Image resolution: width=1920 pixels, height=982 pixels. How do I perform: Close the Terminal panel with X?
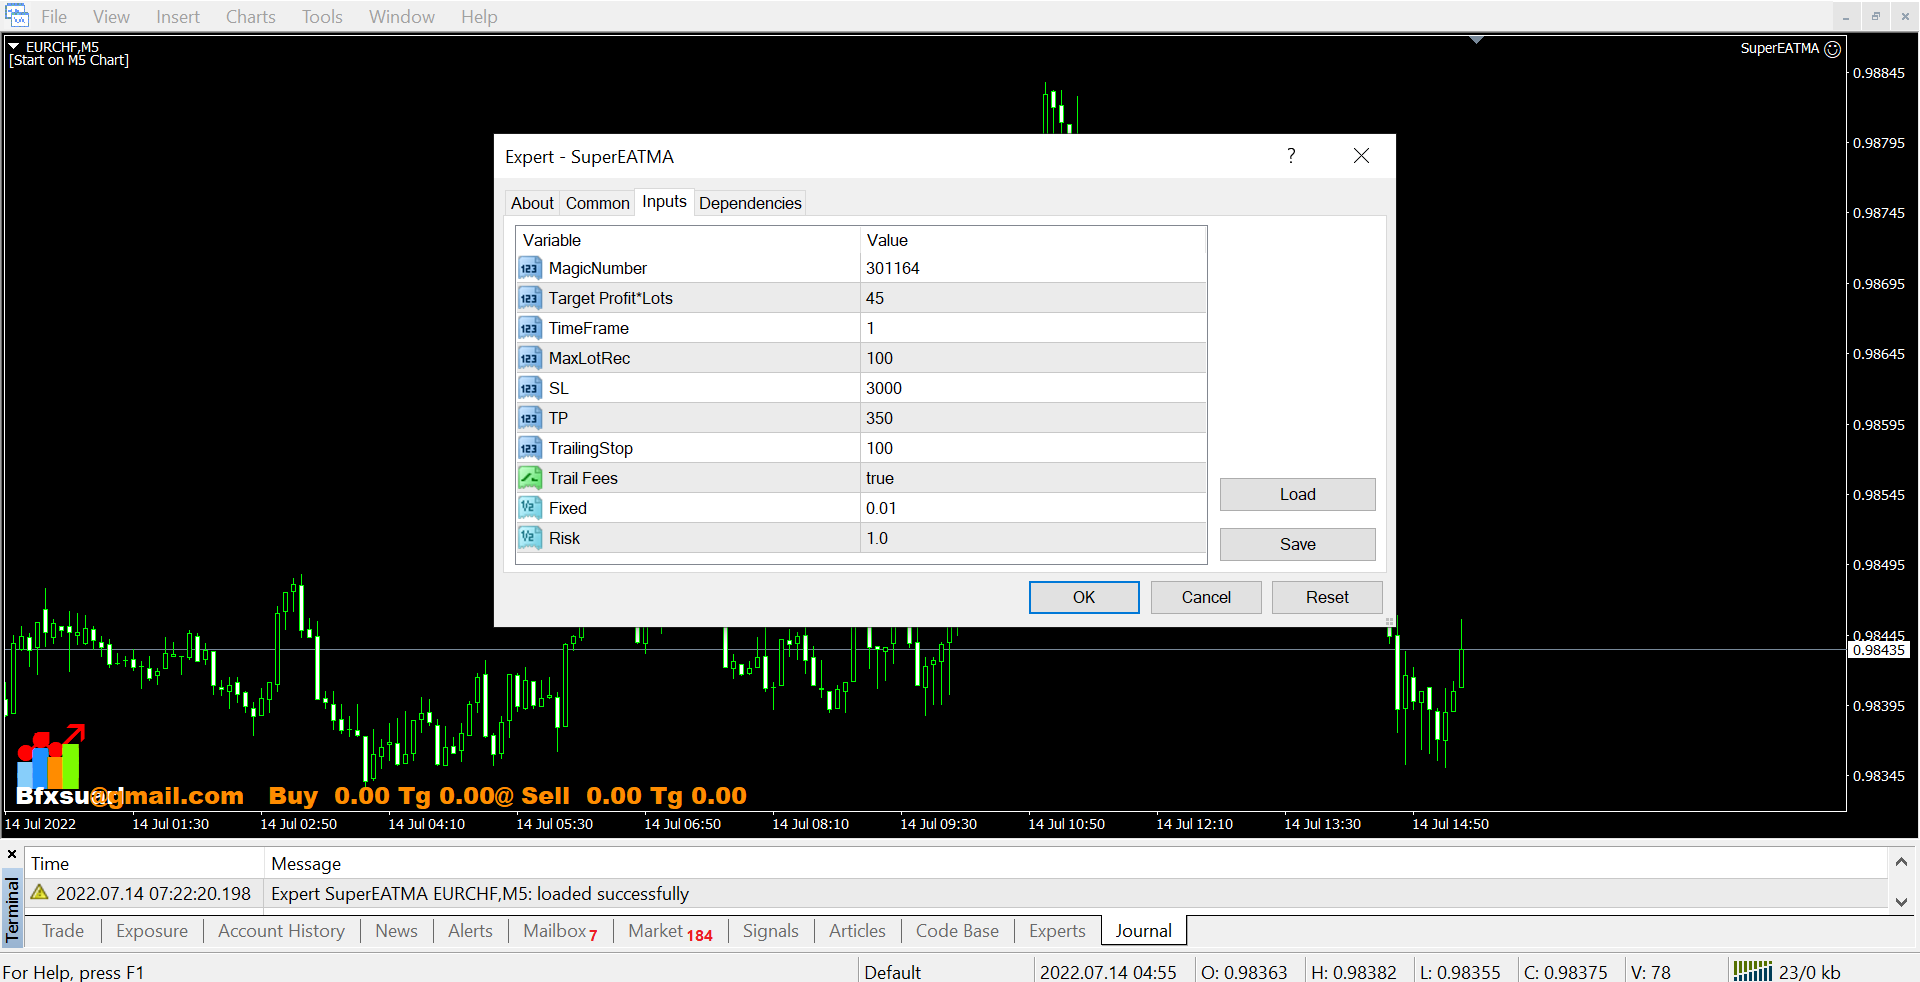[12, 854]
